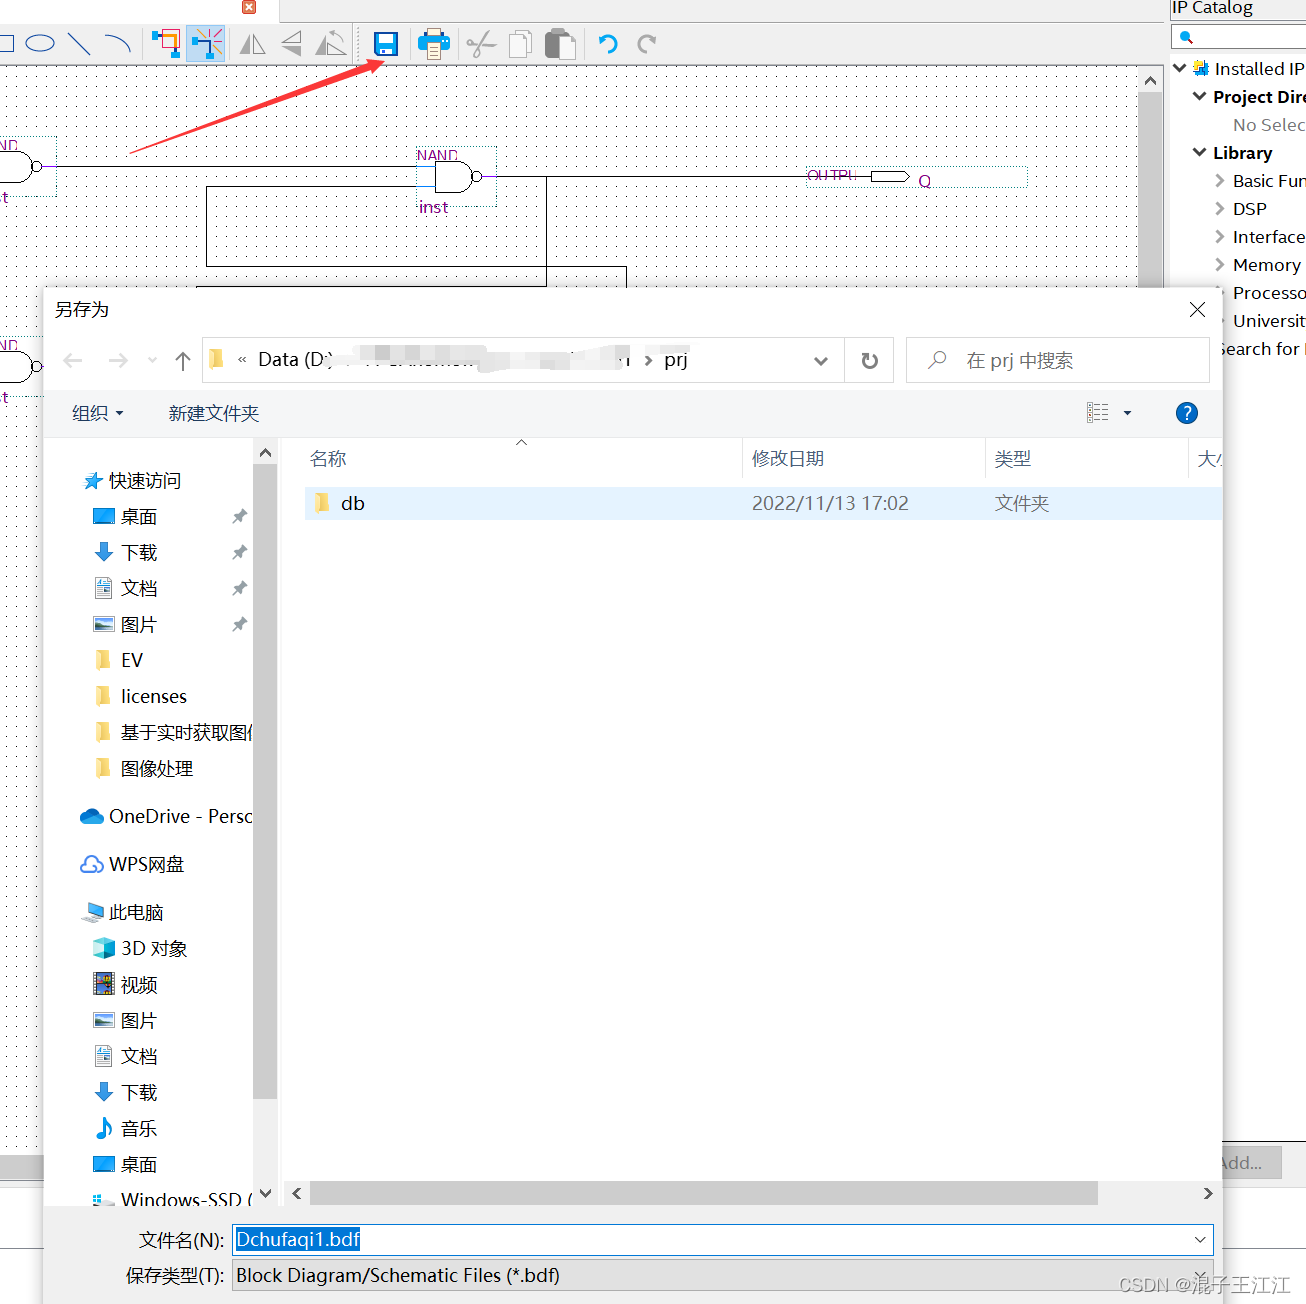Image resolution: width=1306 pixels, height=1304 pixels.
Task: Refresh the prj folder view
Action: pos(870,361)
